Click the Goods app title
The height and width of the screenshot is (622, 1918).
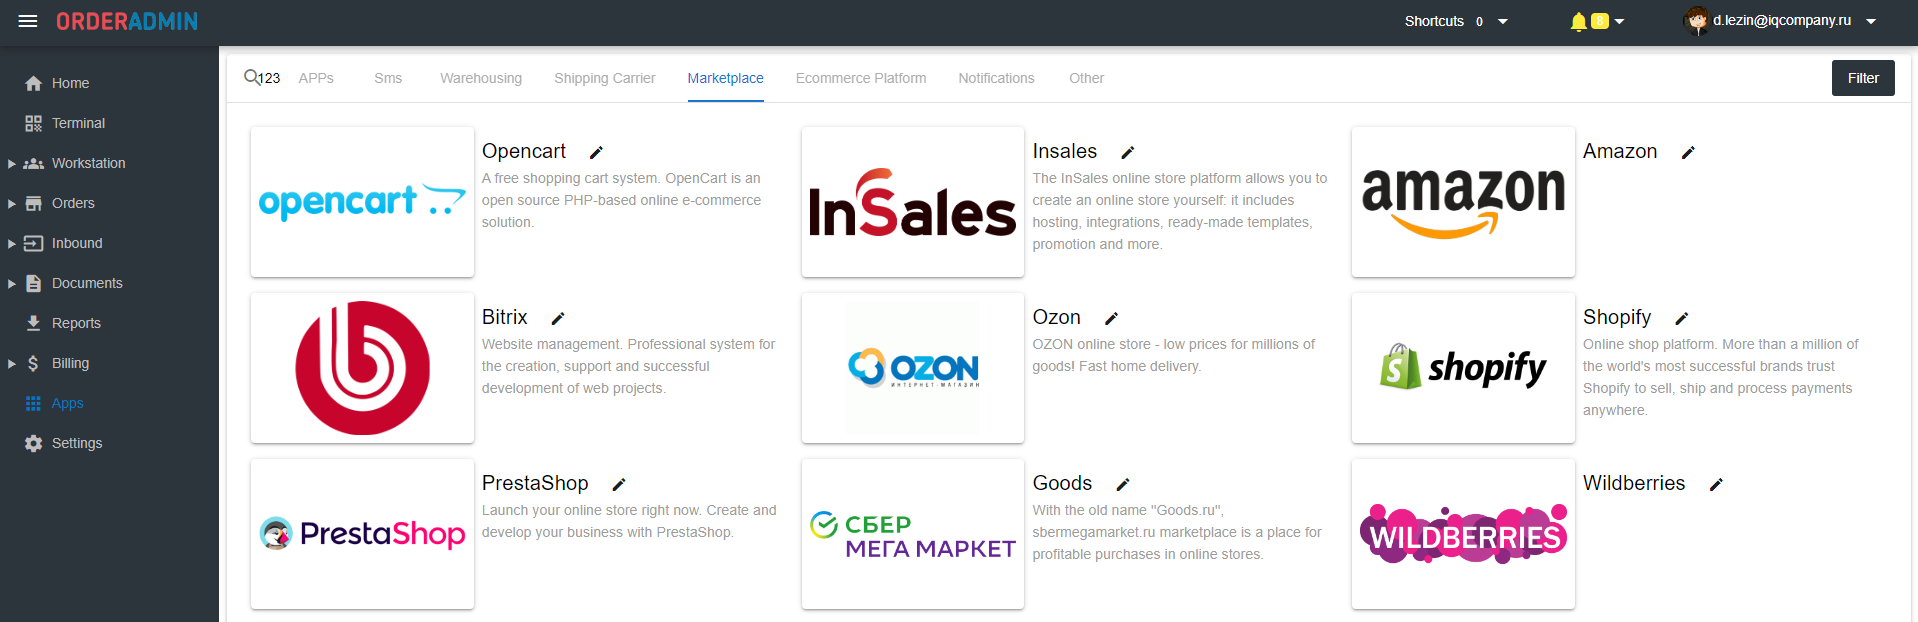[x=1063, y=483]
